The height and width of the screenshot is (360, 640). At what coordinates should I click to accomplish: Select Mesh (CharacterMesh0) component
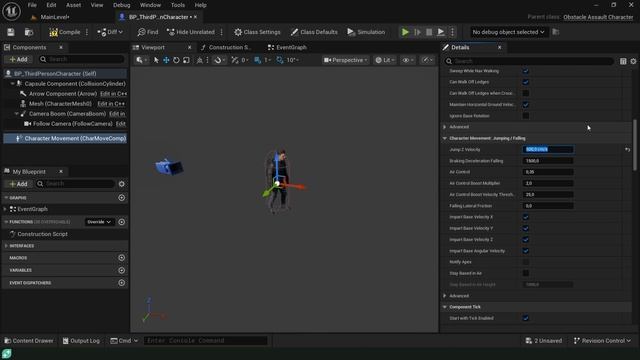coord(60,104)
